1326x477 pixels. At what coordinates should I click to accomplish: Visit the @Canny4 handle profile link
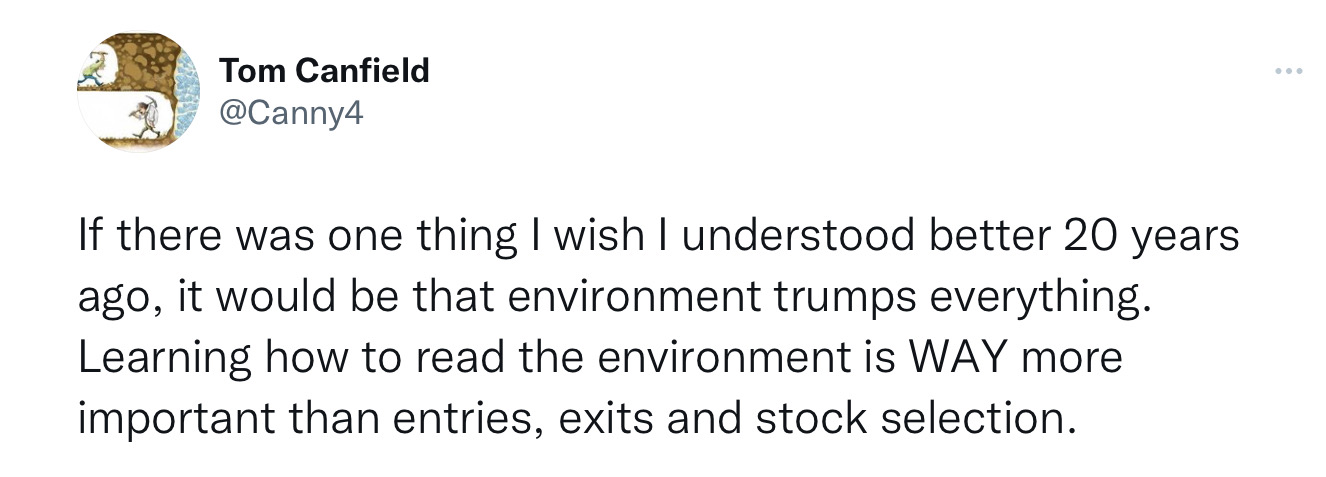coord(291,114)
